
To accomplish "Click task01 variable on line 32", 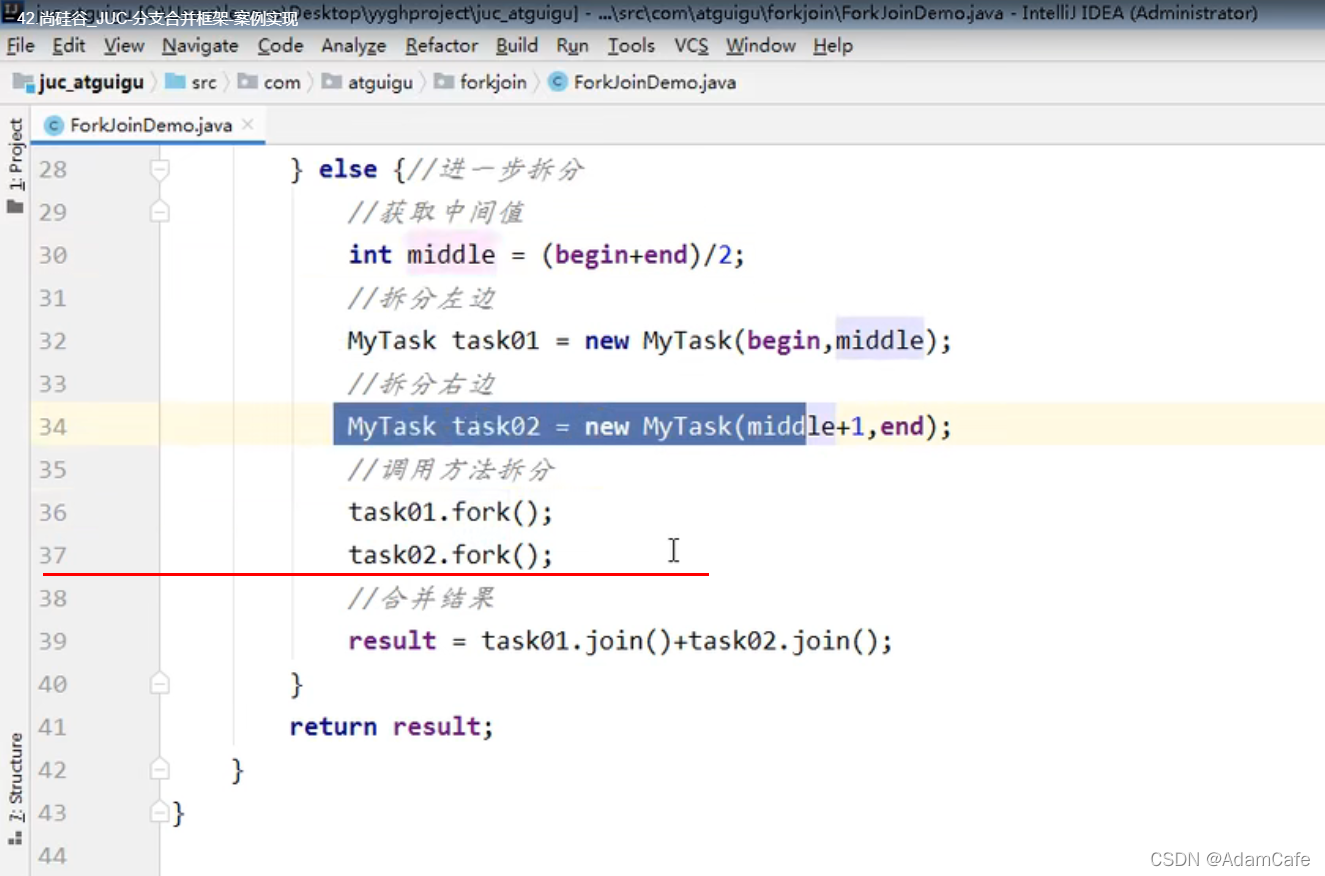I will pyautogui.click(x=496, y=341).
